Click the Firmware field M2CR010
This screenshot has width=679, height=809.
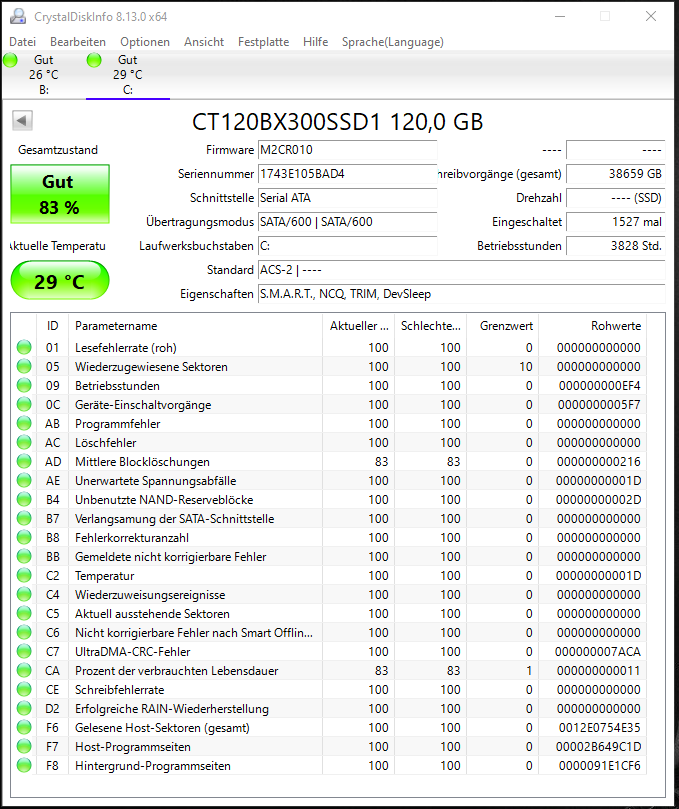tap(347, 150)
